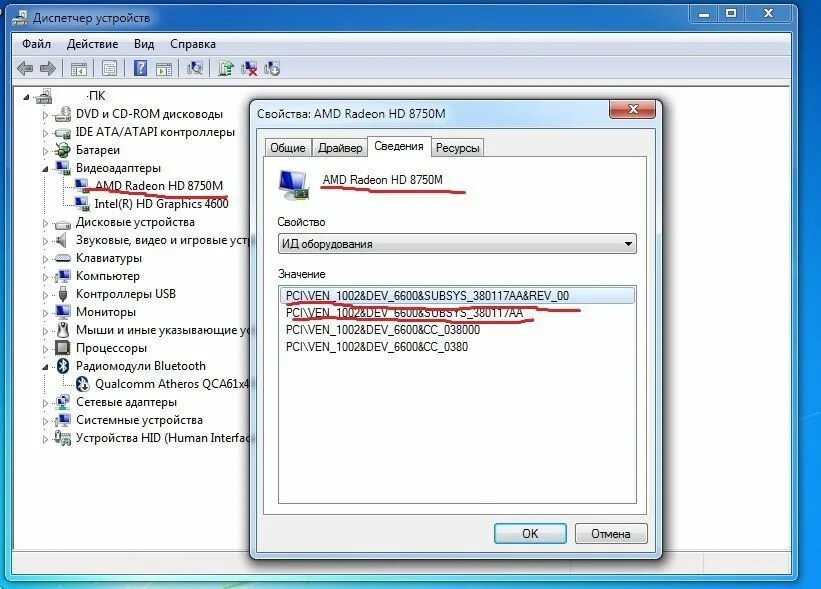Open the Действие menu

pos(93,44)
